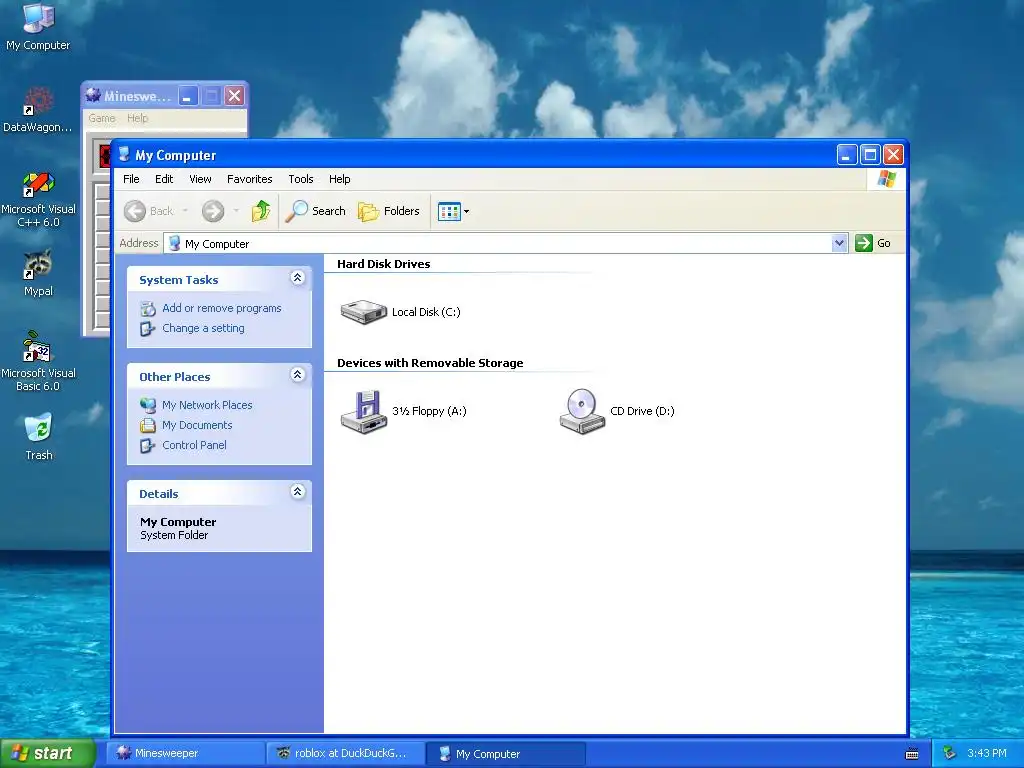Open the Back history dropdown arrow
Screen dimensions: 1024x768
185,211
